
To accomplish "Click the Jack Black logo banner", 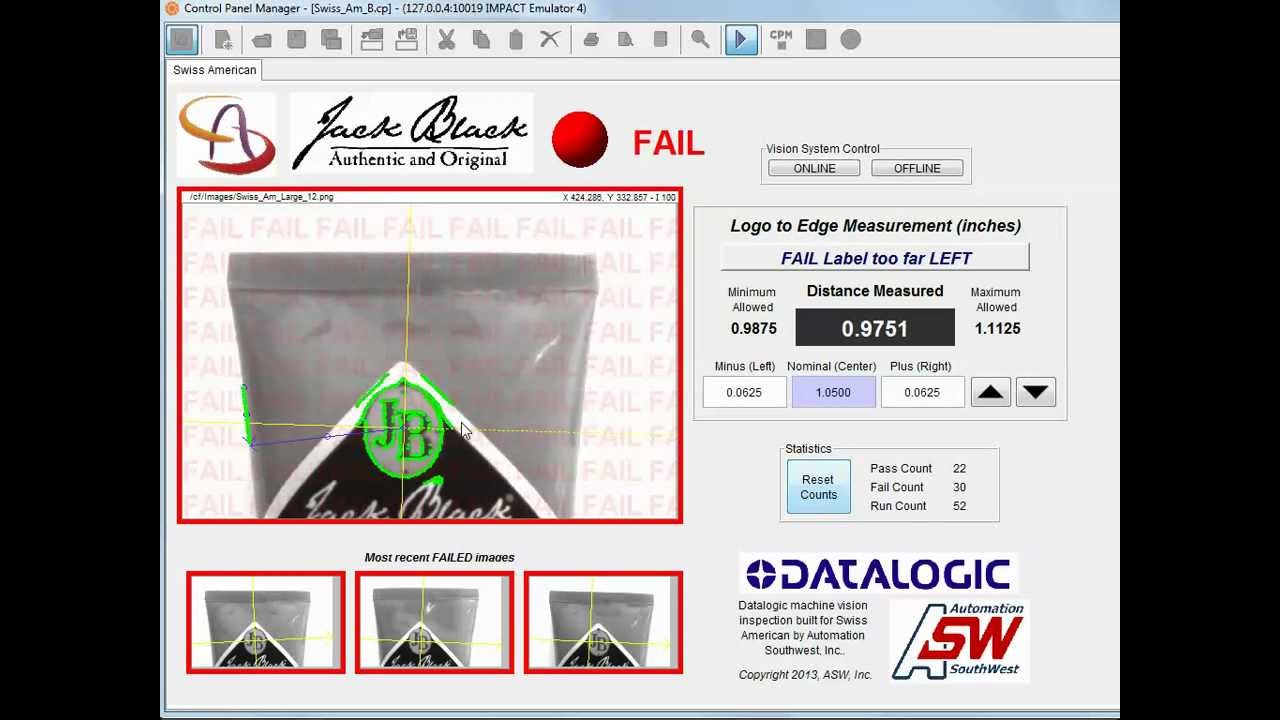I will click(x=411, y=133).
